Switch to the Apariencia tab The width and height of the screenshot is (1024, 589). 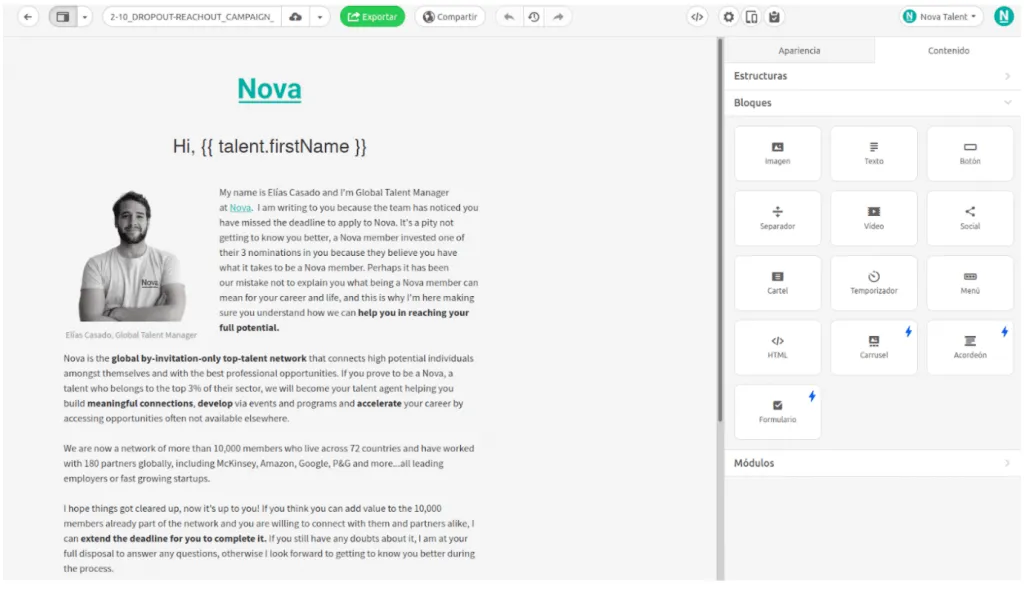[799, 50]
